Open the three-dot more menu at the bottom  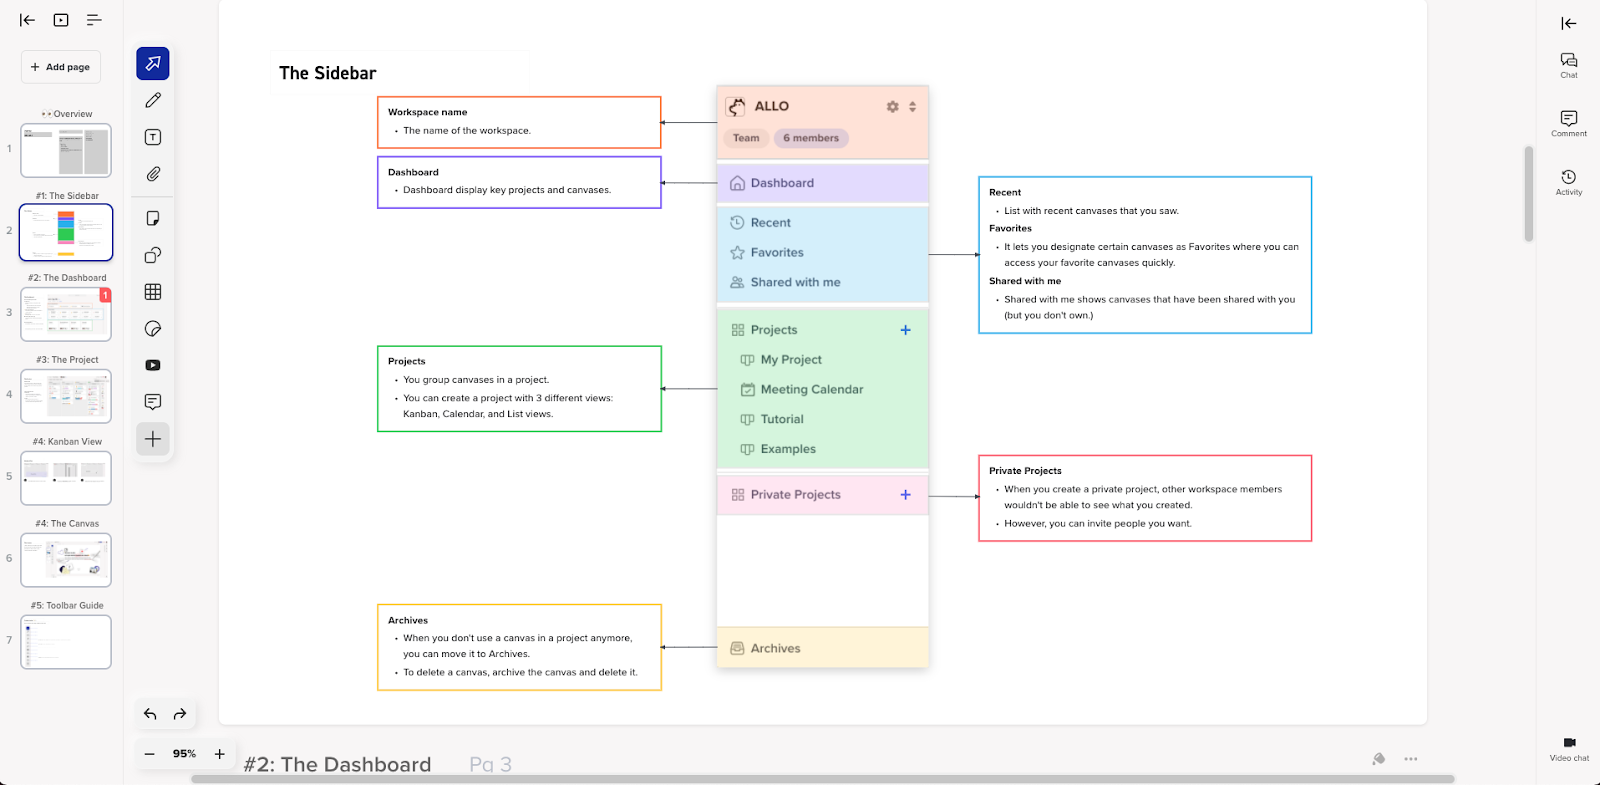click(x=1410, y=759)
